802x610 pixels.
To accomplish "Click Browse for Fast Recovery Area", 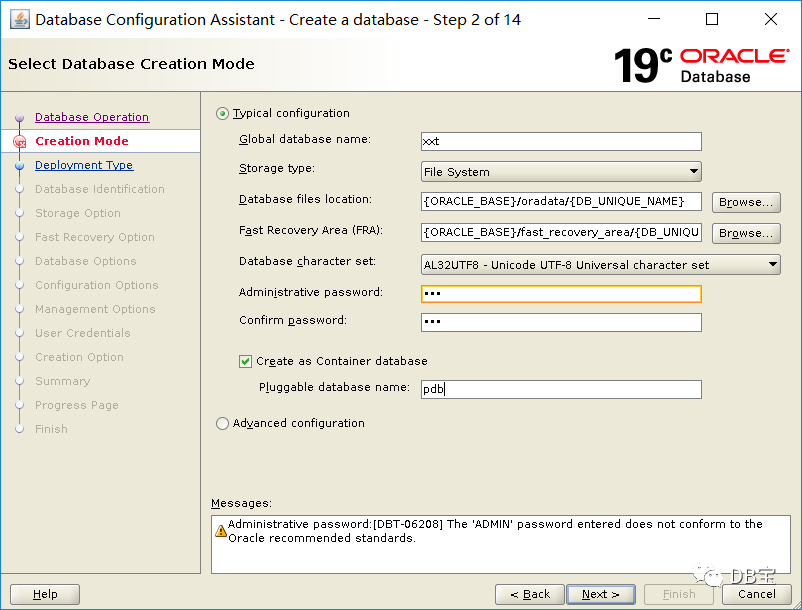I will point(746,233).
